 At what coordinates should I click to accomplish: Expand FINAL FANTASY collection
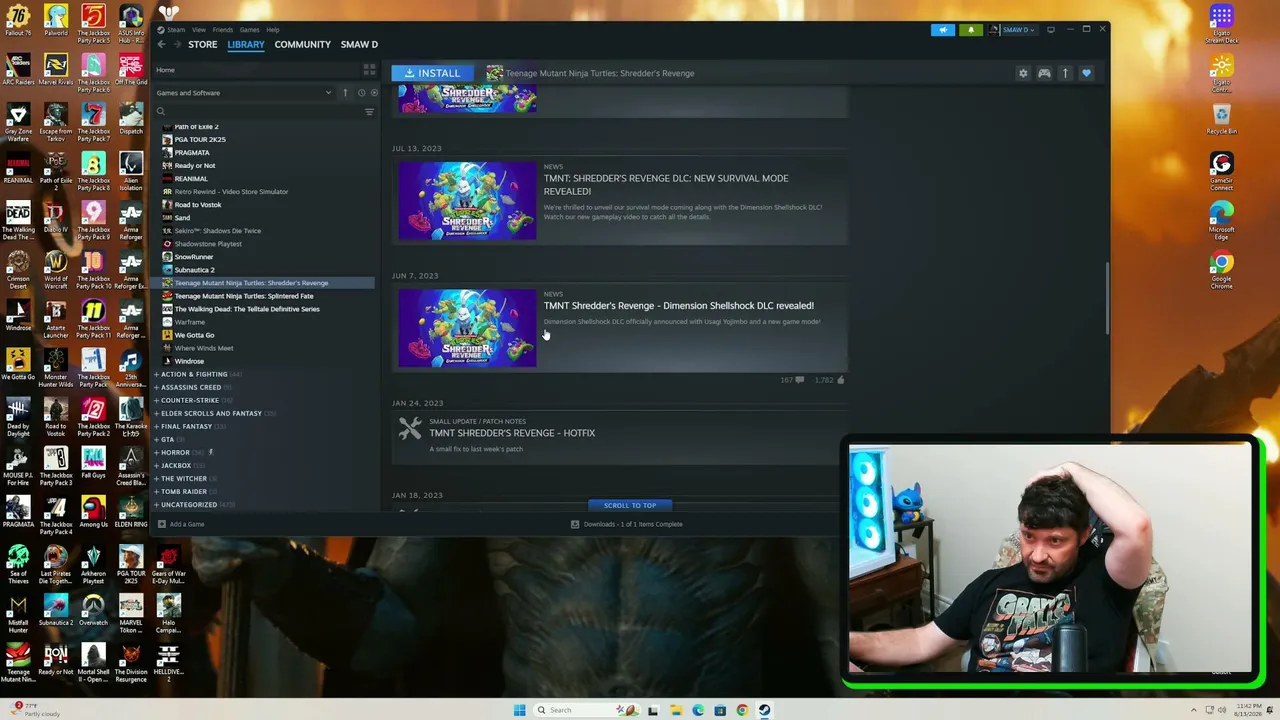(187, 426)
